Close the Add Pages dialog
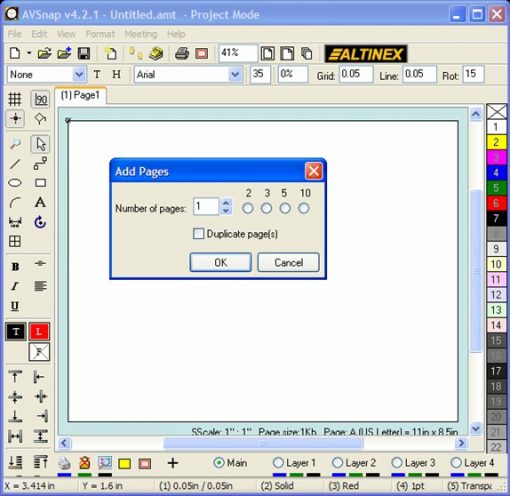Viewport: 510px width, 496px height. (314, 171)
